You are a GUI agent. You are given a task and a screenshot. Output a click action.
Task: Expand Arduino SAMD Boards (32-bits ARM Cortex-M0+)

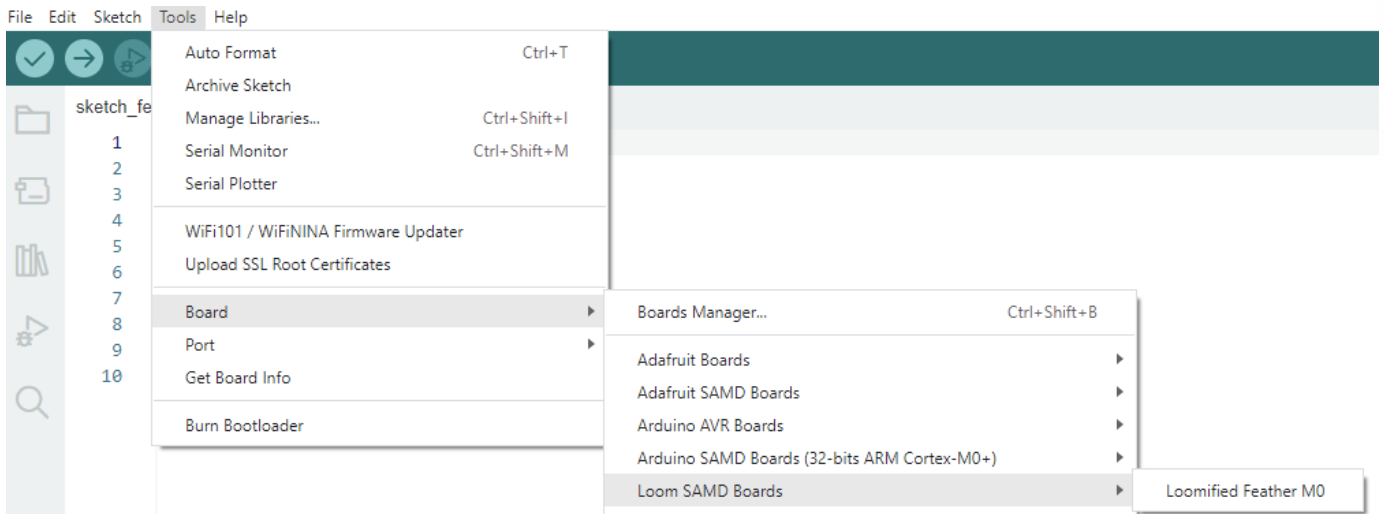coord(870,459)
